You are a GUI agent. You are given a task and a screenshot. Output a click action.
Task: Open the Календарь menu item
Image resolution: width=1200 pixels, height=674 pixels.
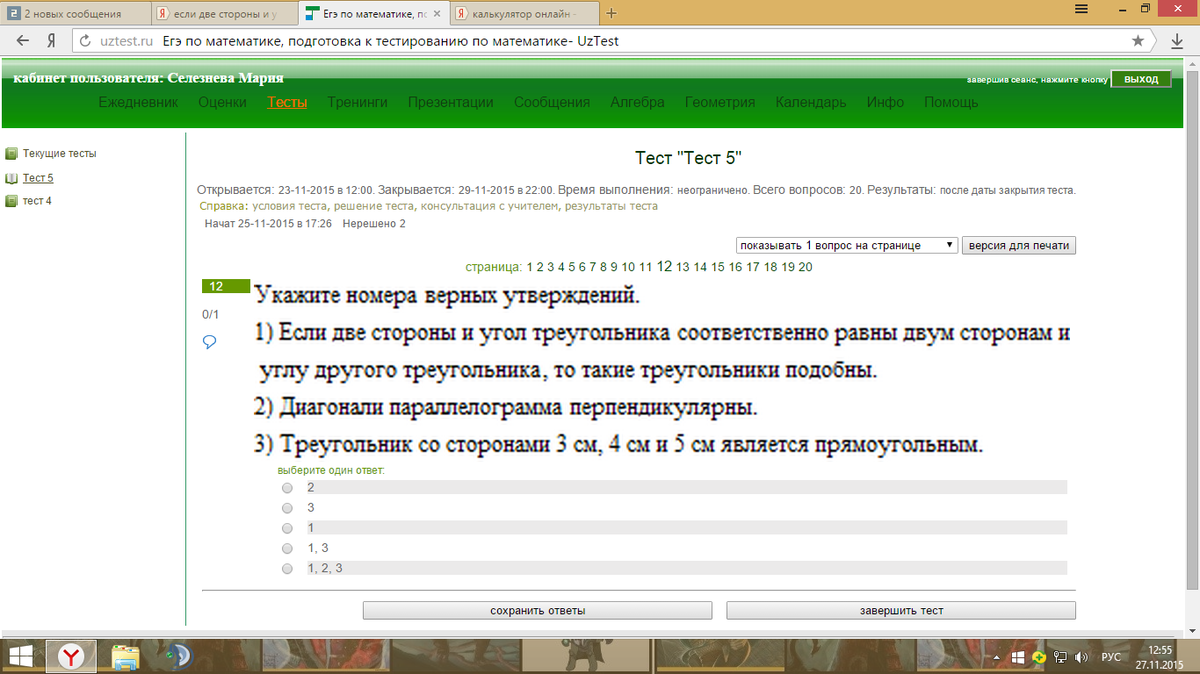click(x=811, y=102)
